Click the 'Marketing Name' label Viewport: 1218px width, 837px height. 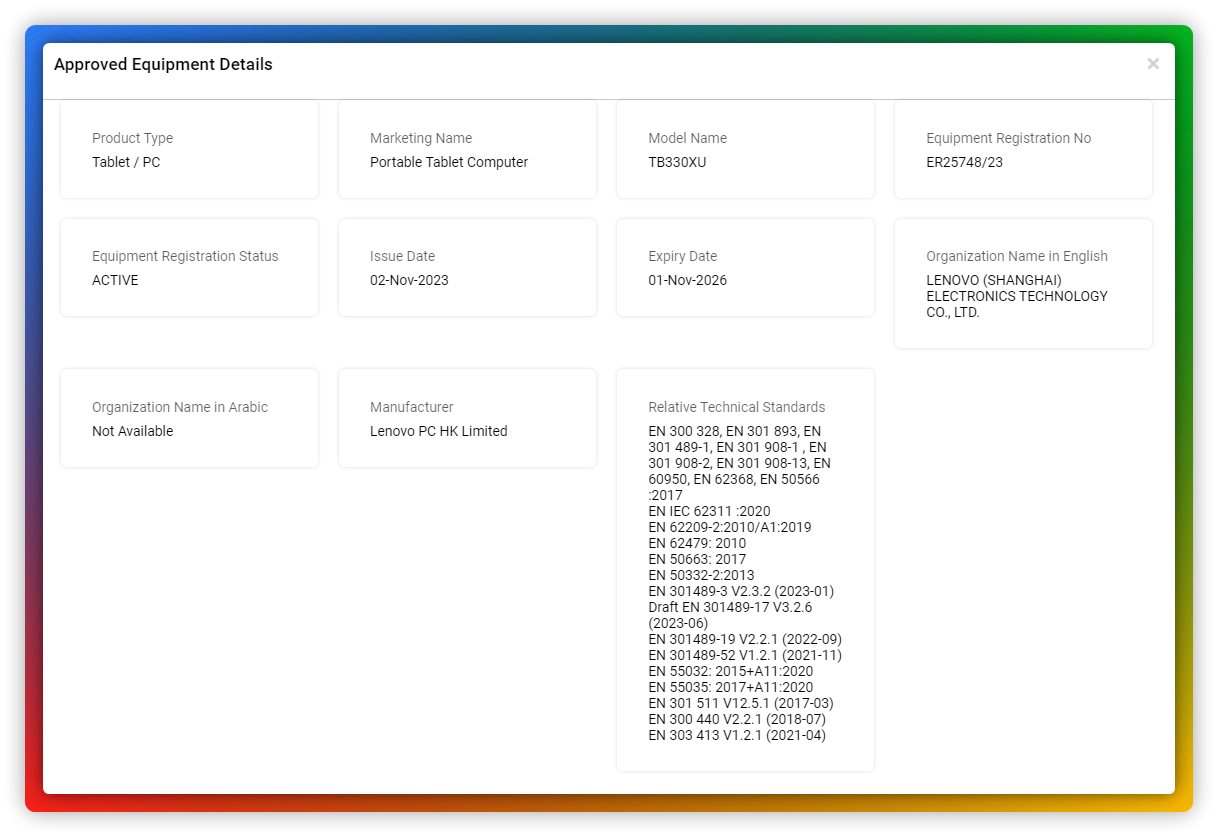click(x=421, y=138)
